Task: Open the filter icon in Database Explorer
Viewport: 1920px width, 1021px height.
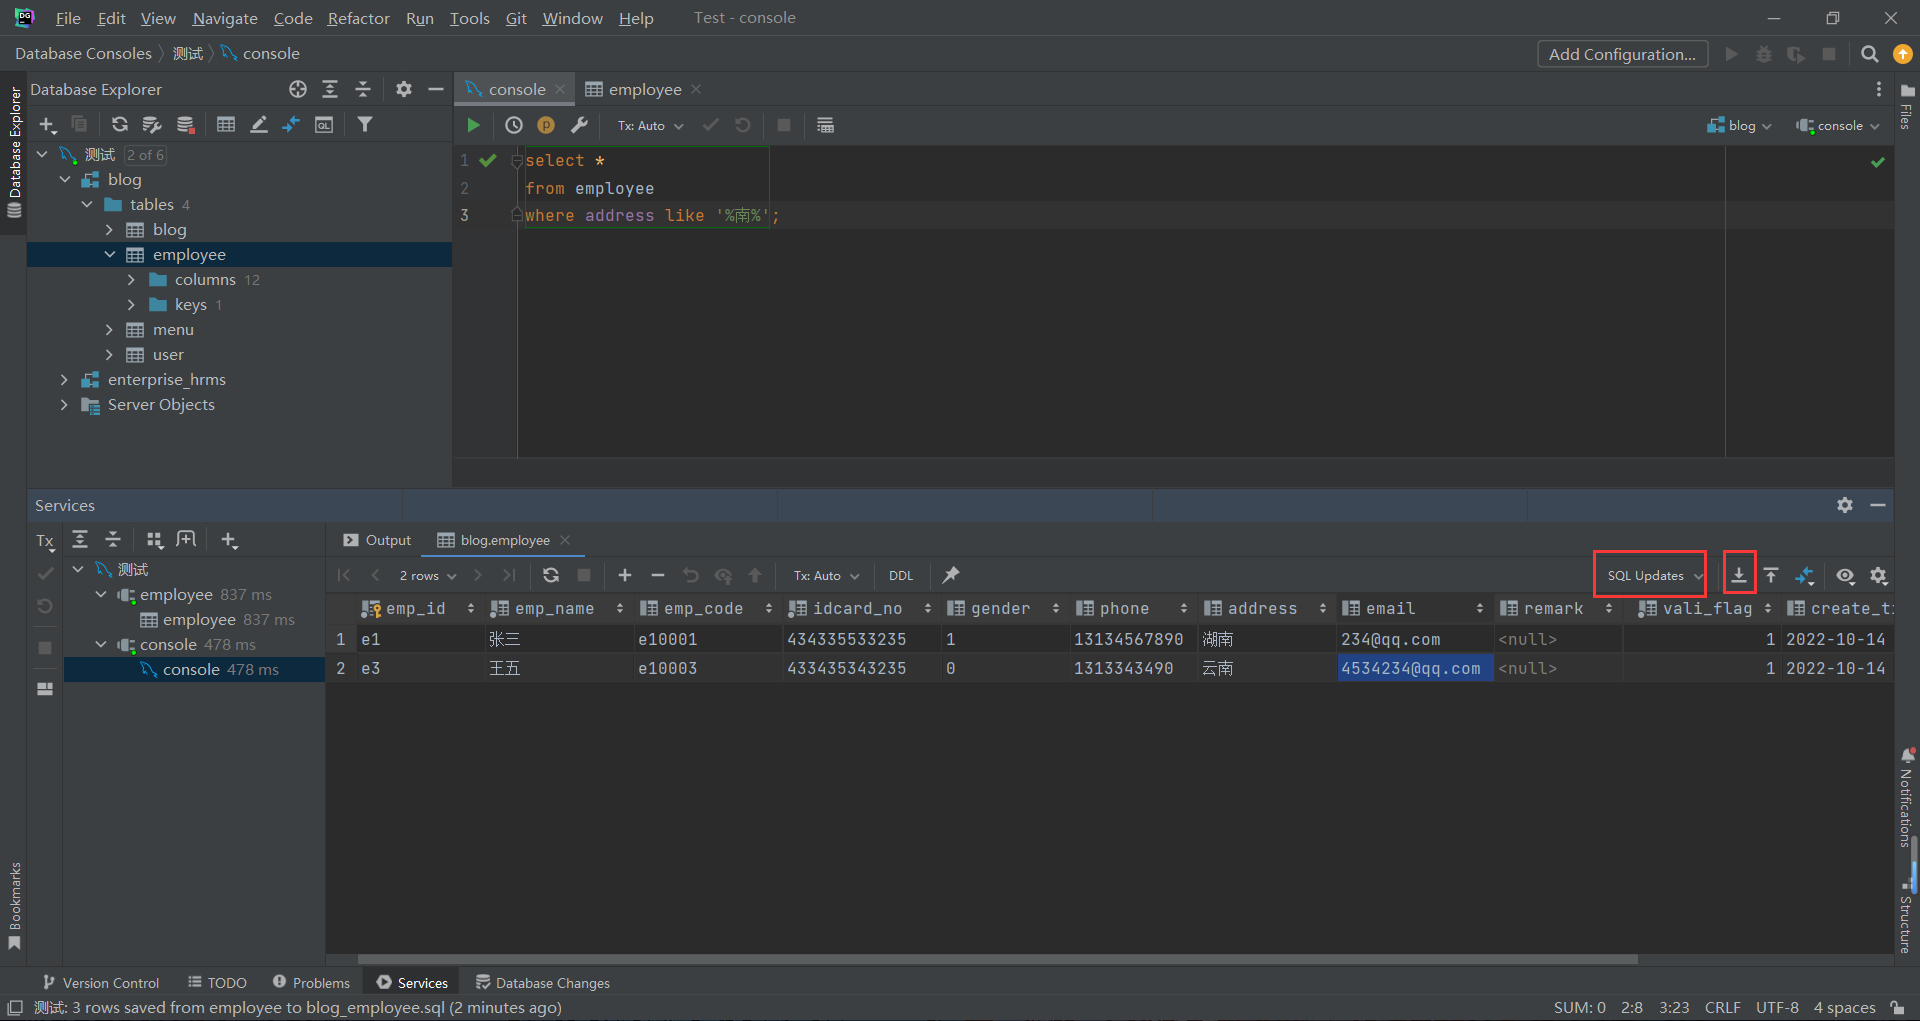Action: coord(365,124)
